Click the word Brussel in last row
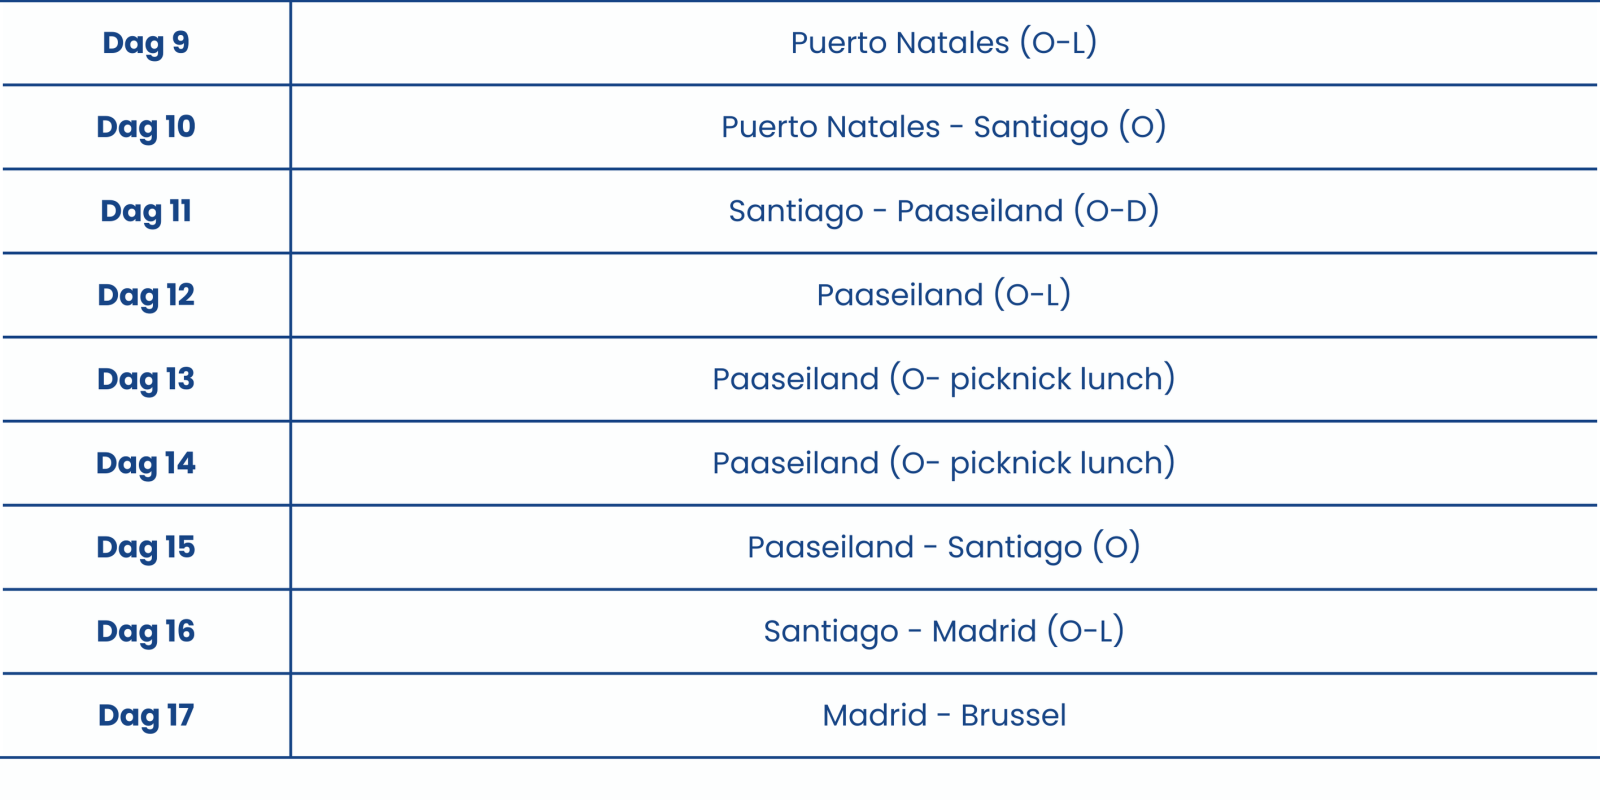Image resolution: width=1600 pixels, height=800 pixels. [x=1013, y=715]
